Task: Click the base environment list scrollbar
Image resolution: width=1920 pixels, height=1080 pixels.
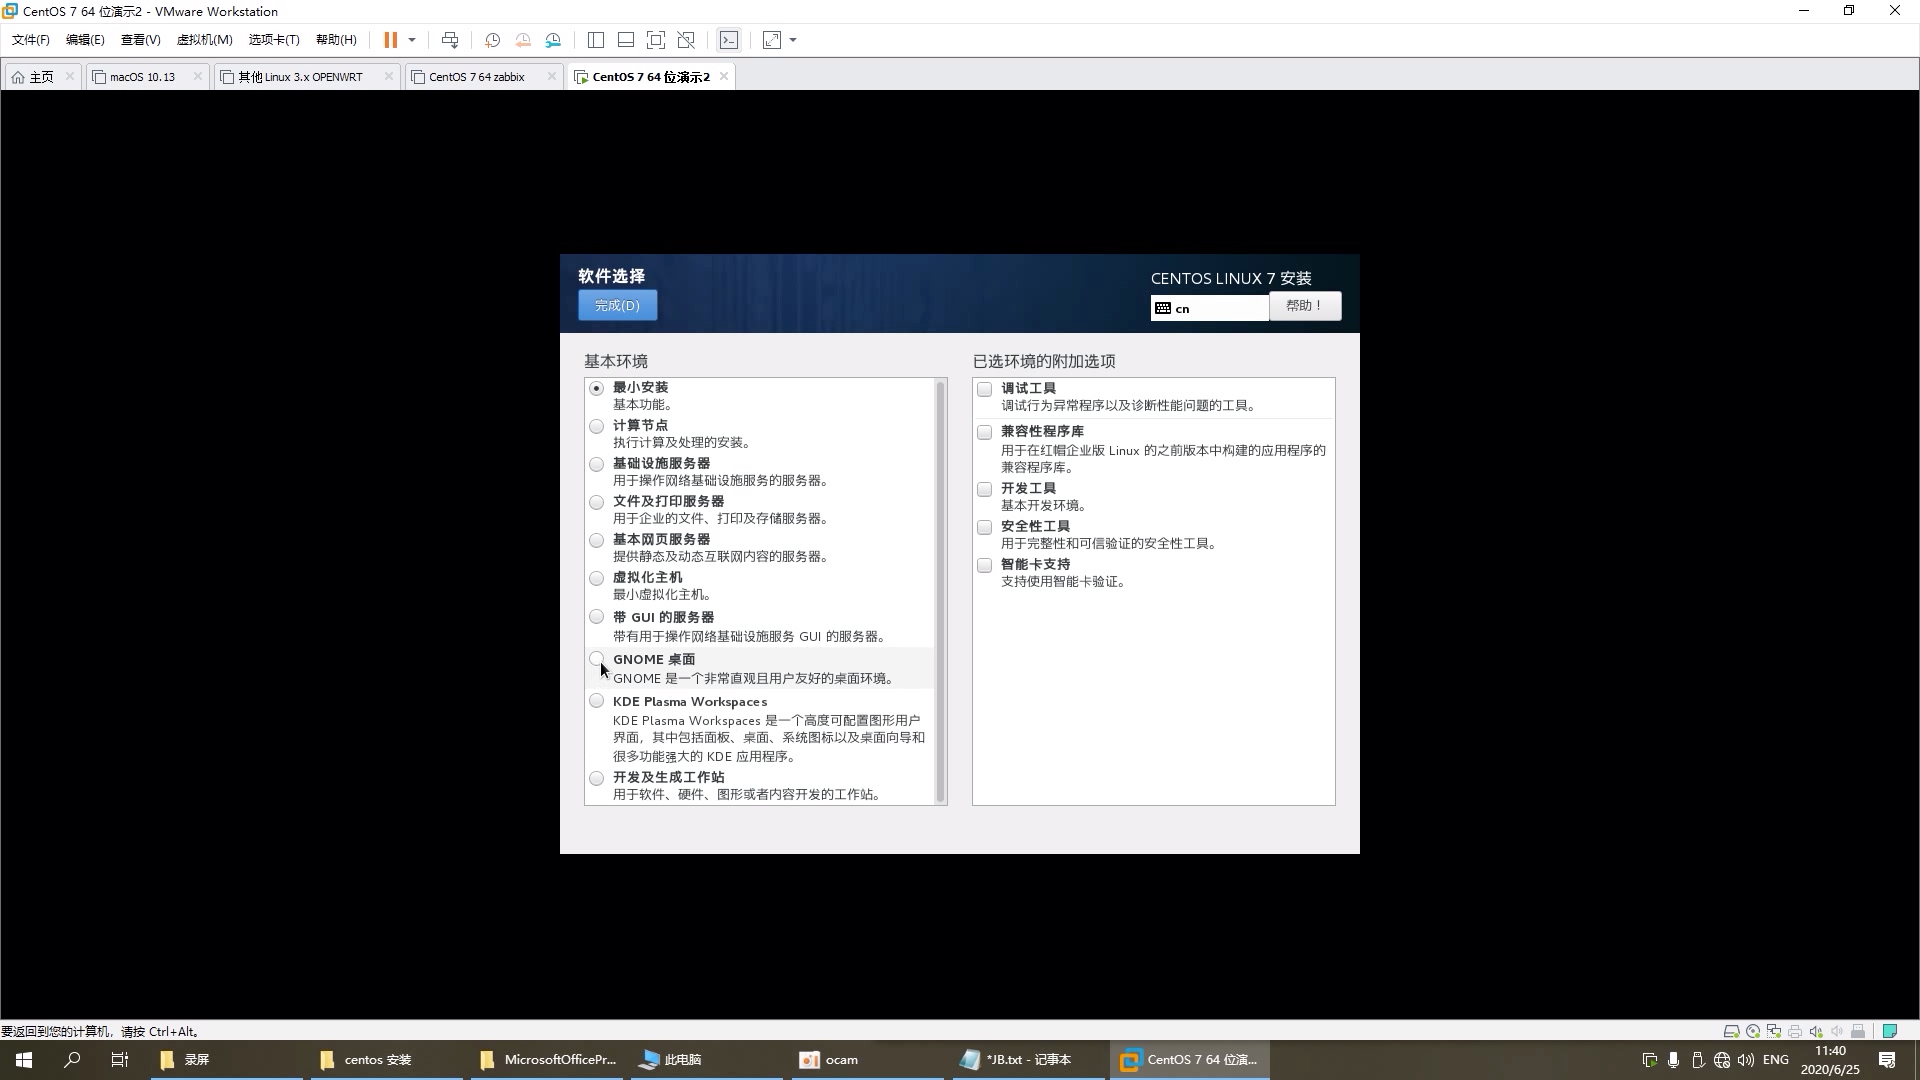Action: 940,591
